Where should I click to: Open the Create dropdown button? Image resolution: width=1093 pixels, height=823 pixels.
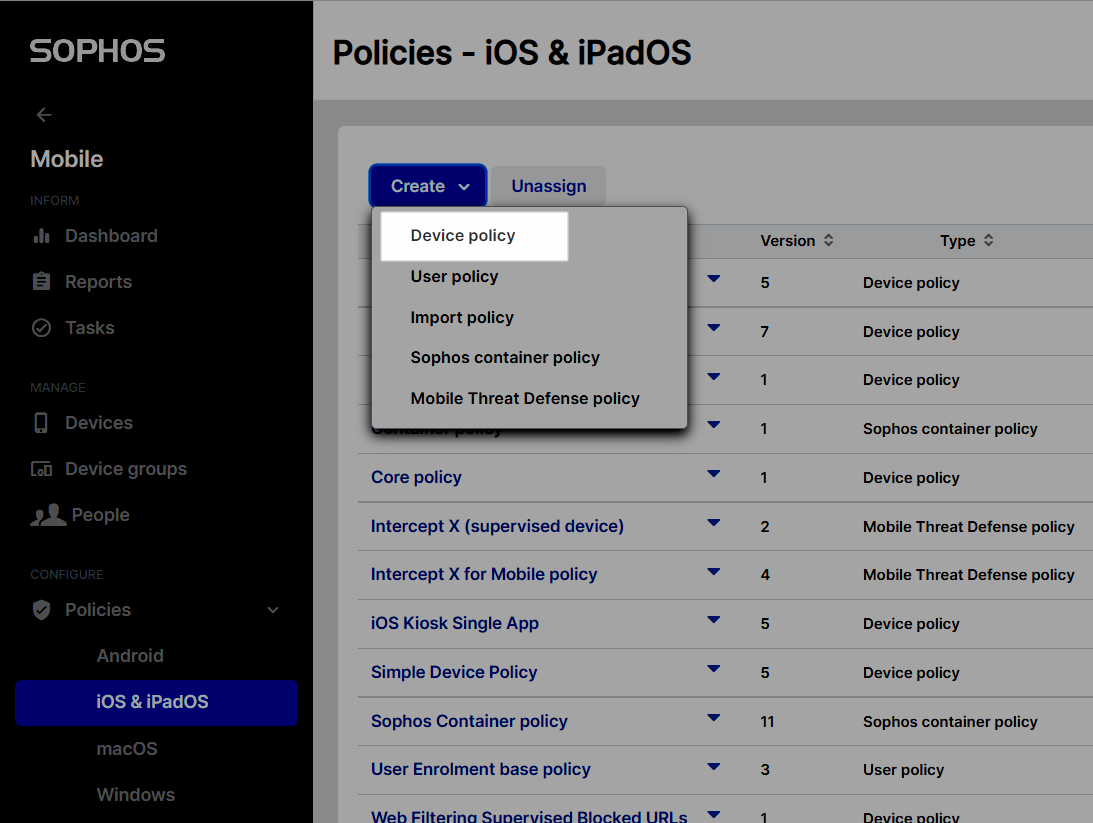click(427, 186)
